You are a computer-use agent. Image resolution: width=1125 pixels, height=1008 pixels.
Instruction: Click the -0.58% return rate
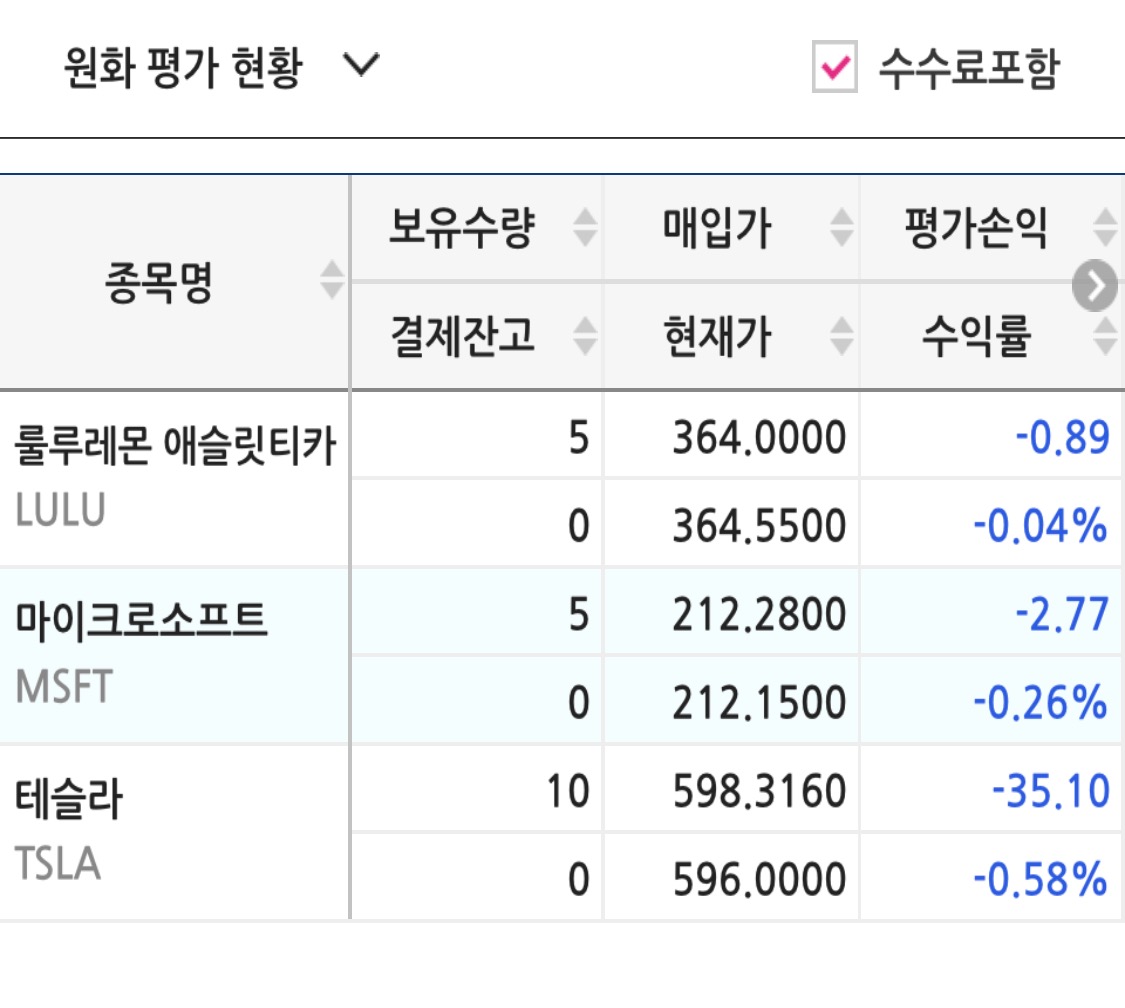pyautogui.click(x=1040, y=880)
